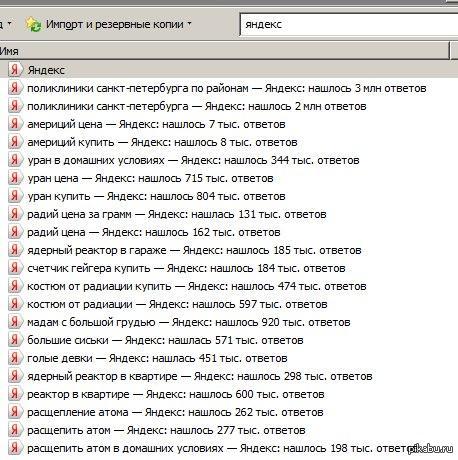Open the 'Импорт и резервные копии' dropdown menu

click(x=119, y=24)
